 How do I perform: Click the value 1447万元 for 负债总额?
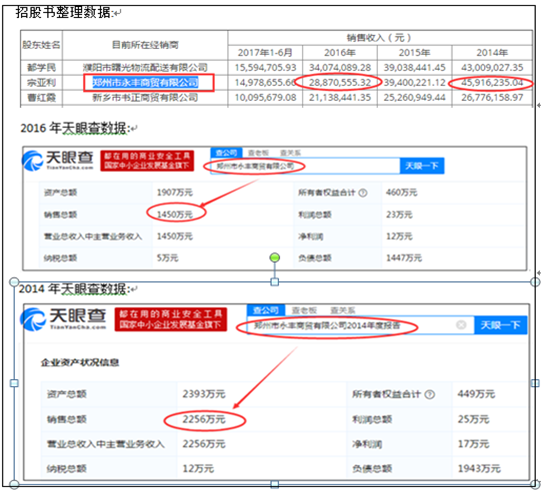tap(404, 258)
